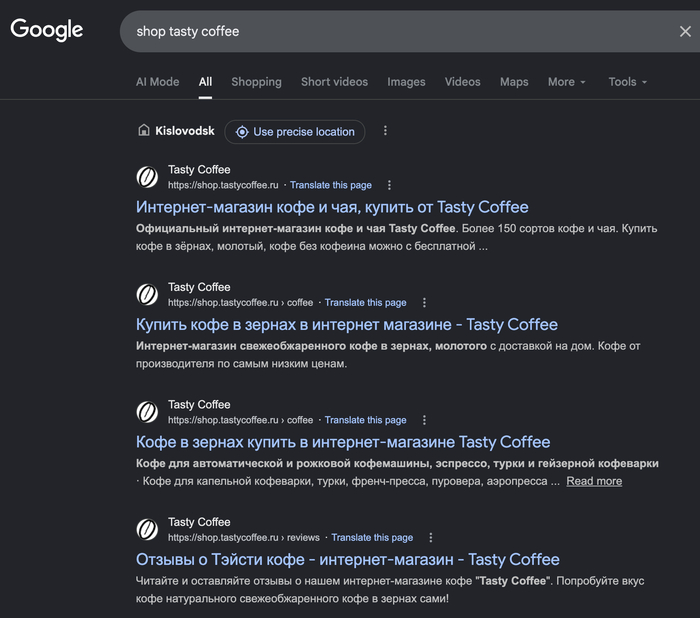The width and height of the screenshot is (700, 618).
Task: Open result 'Кофе в зернах купить в интернет-магазине Tasty Coffee'
Action: click(x=343, y=442)
